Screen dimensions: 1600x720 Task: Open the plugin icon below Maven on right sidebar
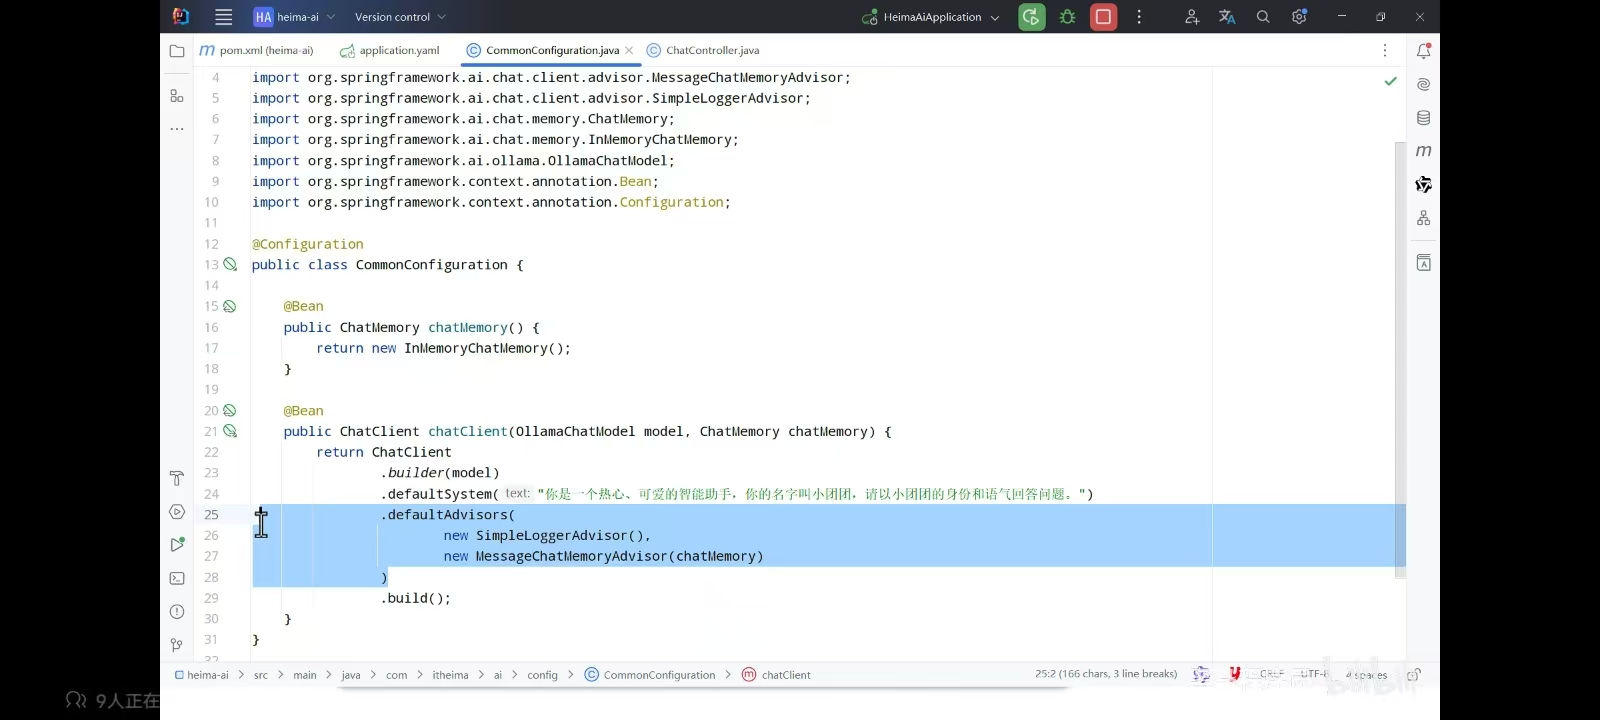point(1424,185)
